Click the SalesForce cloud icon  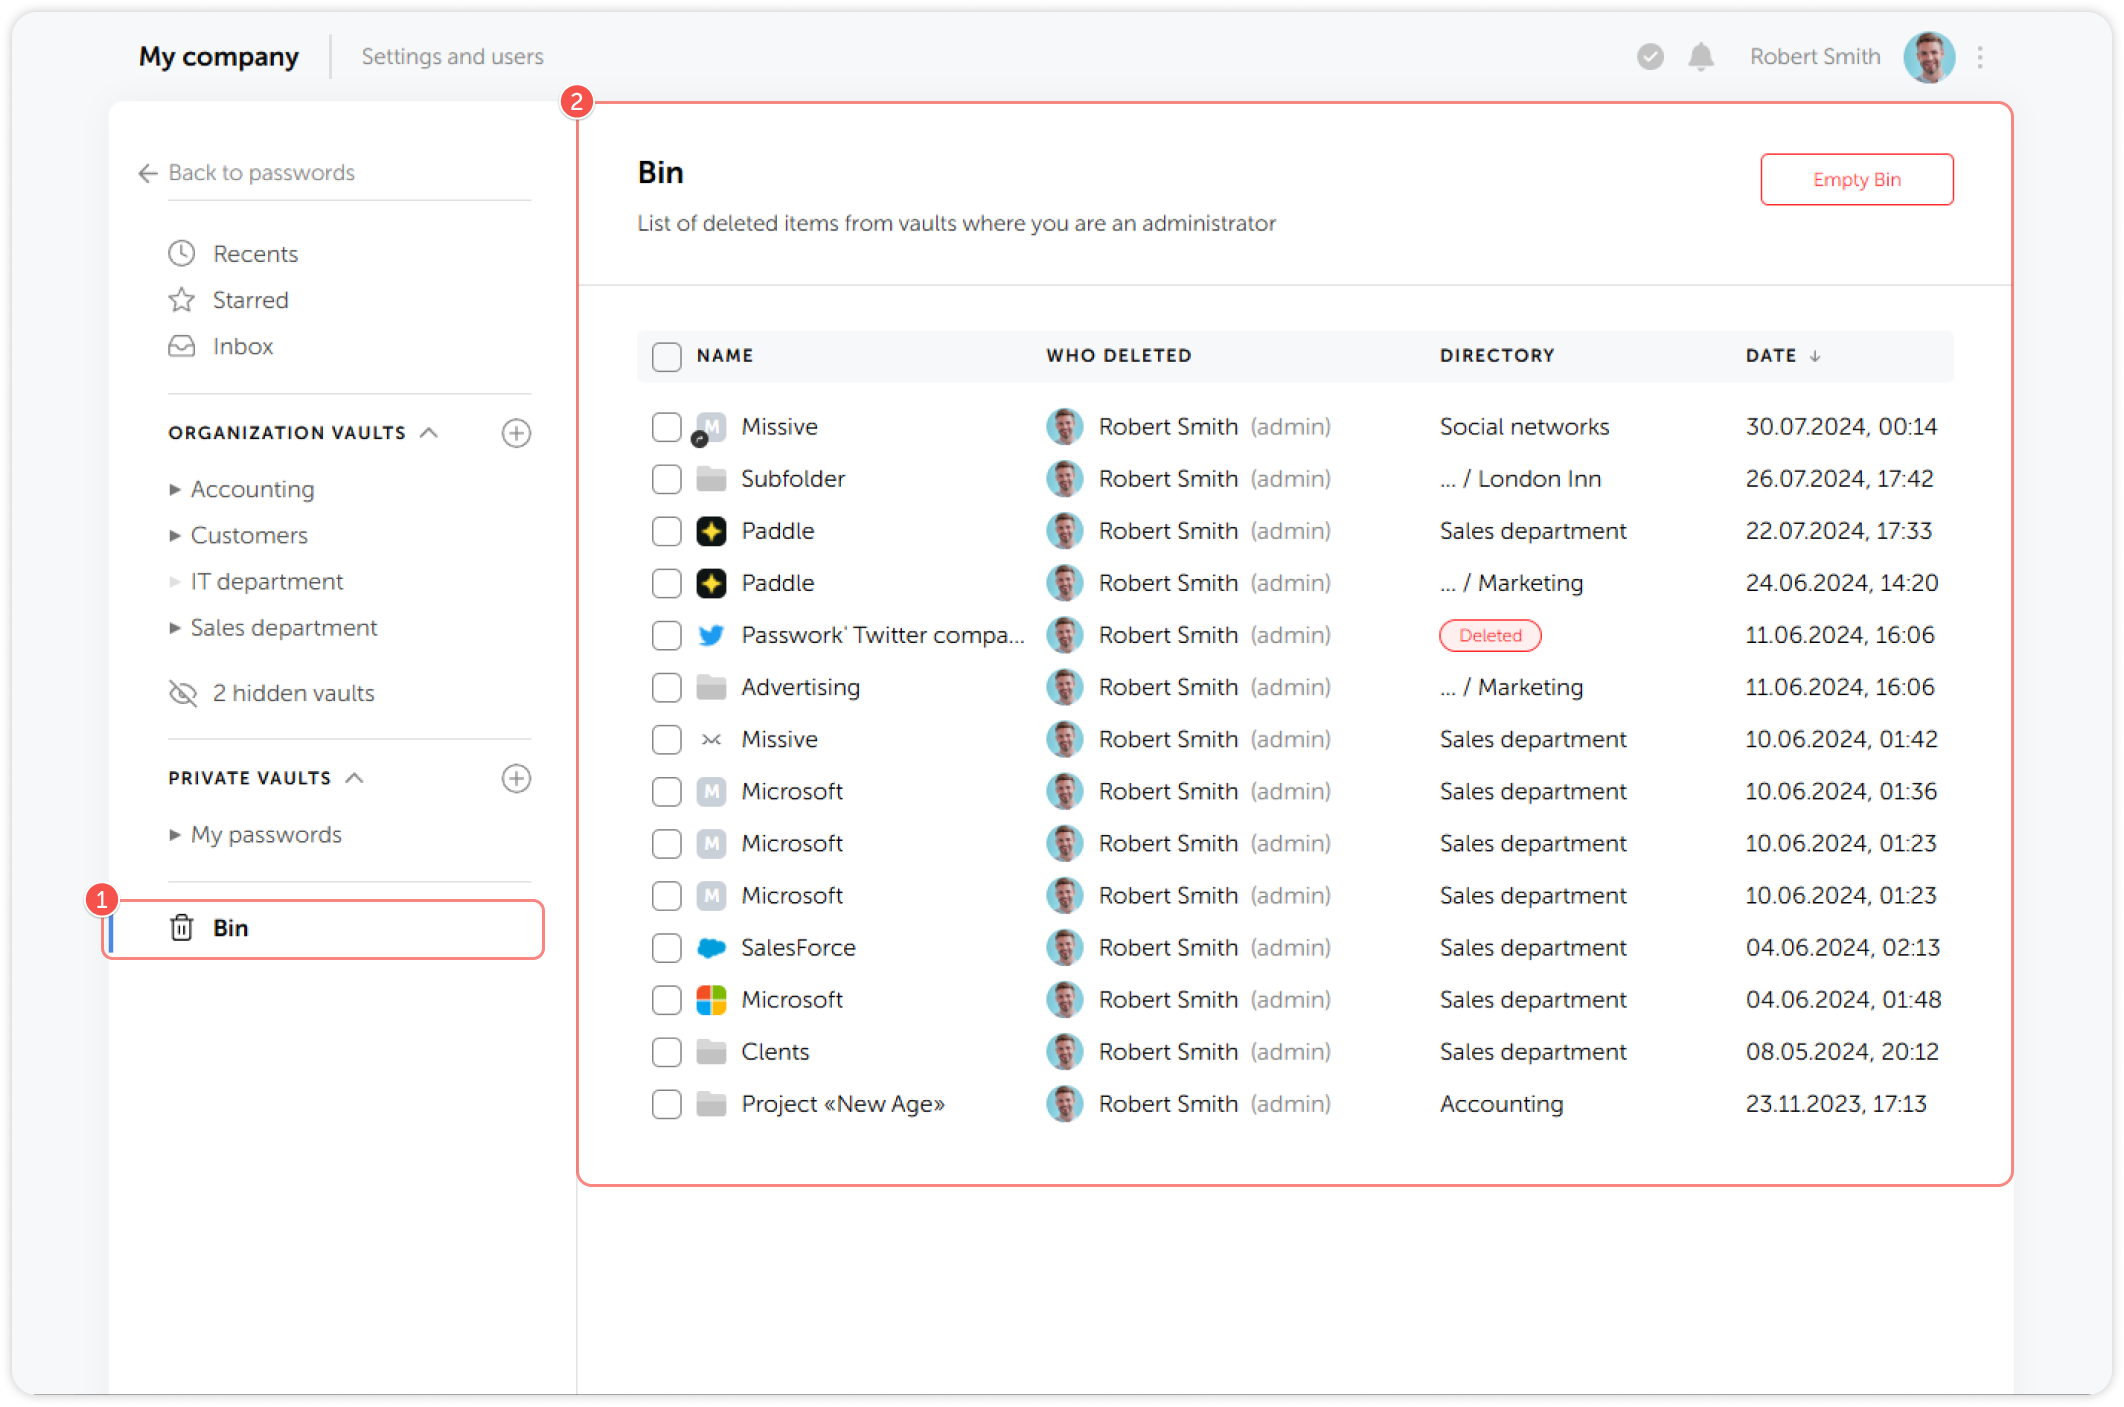(x=711, y=947)
